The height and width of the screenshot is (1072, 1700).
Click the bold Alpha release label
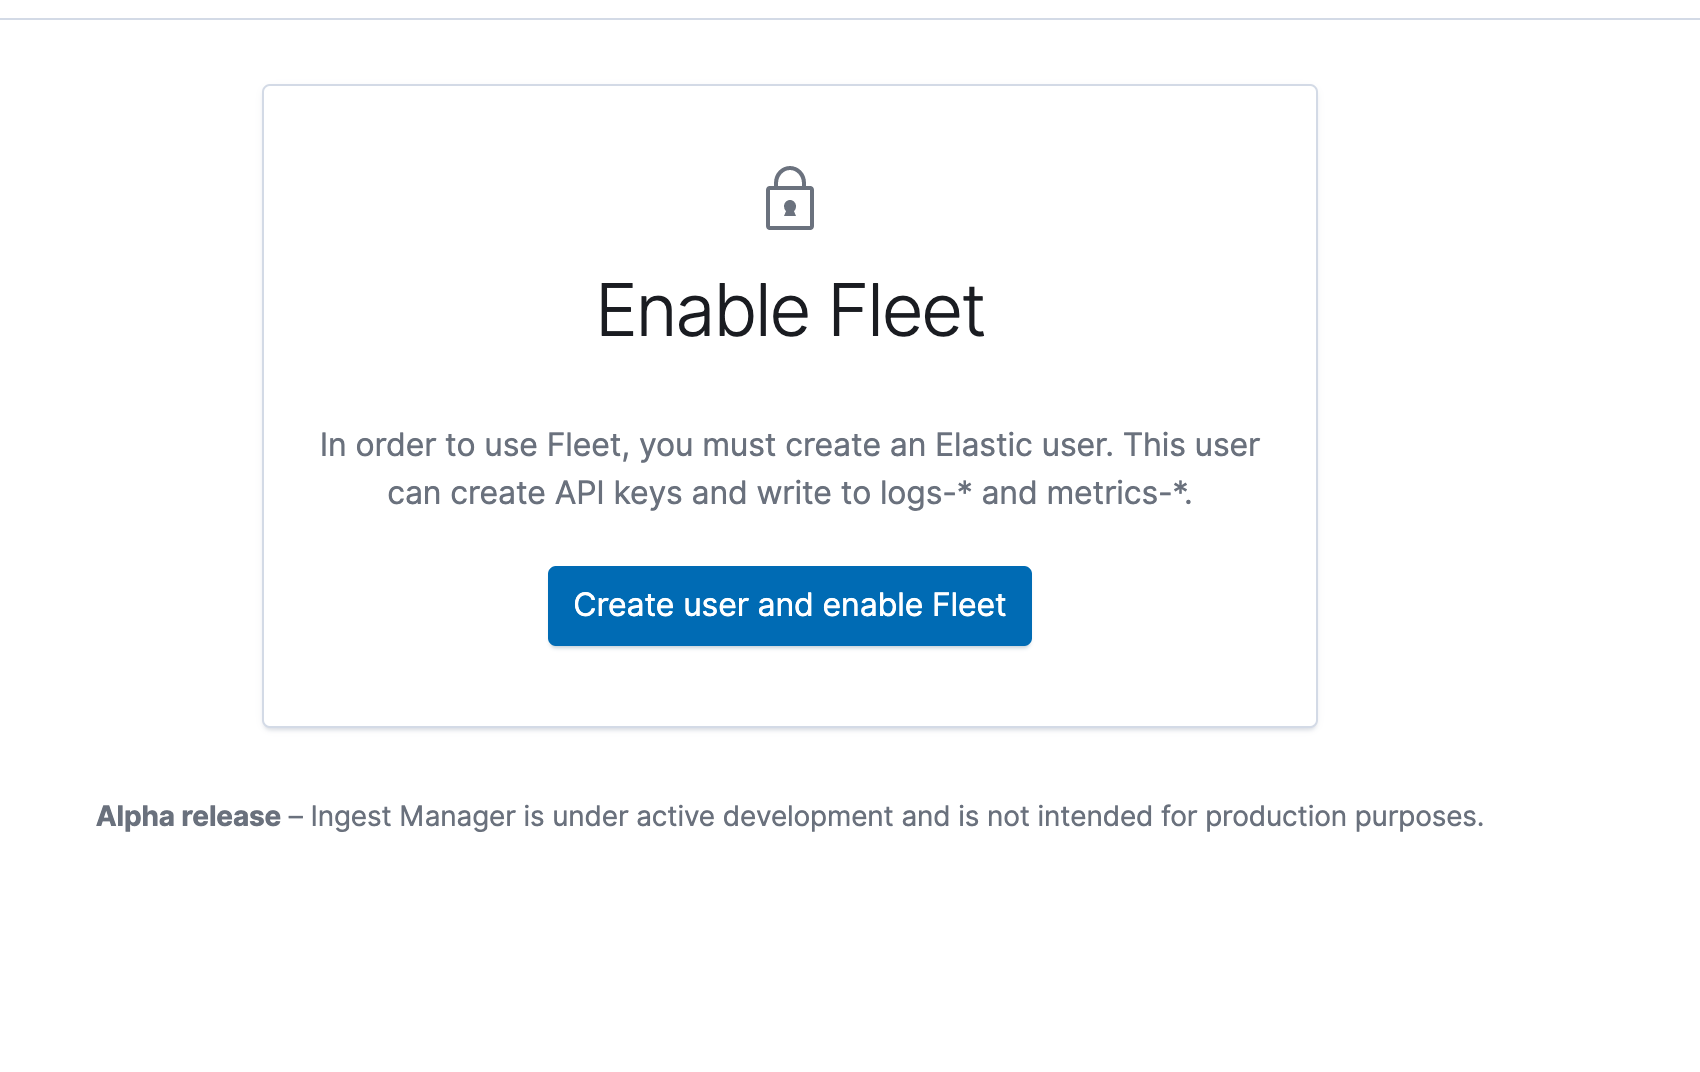(188, 816)
